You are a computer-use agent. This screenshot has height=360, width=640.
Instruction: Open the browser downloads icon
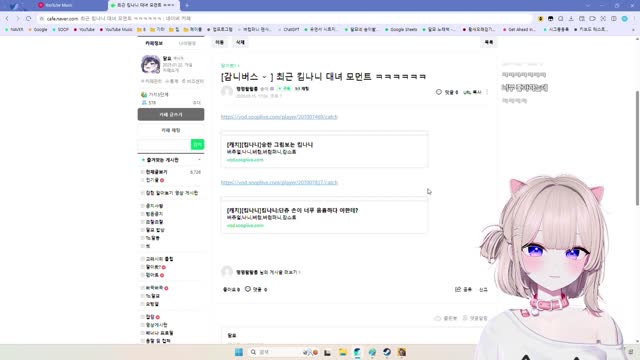(x=571, y=19)
